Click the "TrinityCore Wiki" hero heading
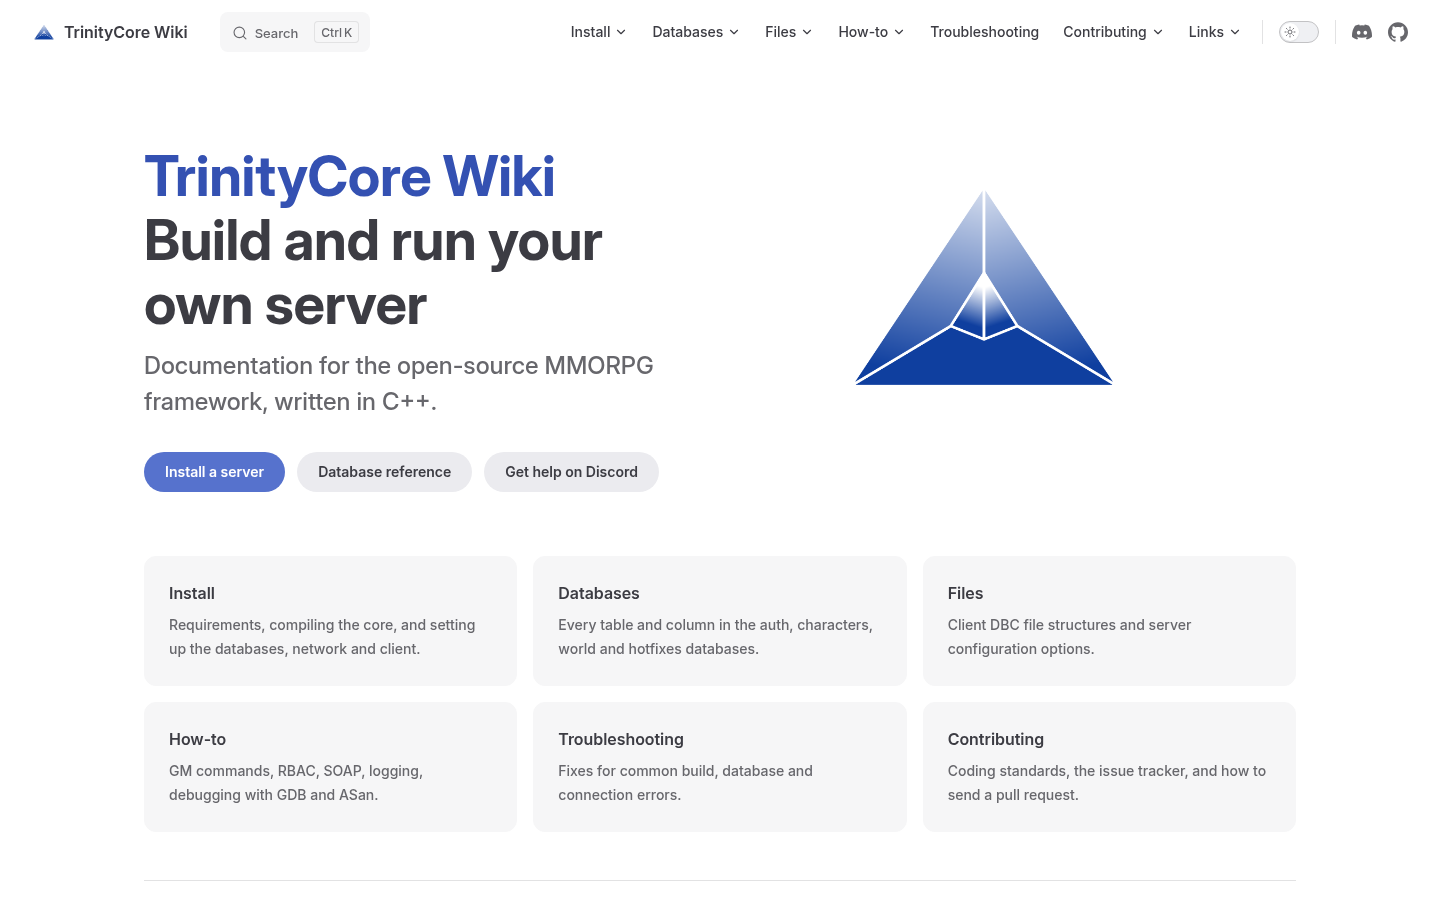Viewport: 1440px width, 900px height. [349, 177]
